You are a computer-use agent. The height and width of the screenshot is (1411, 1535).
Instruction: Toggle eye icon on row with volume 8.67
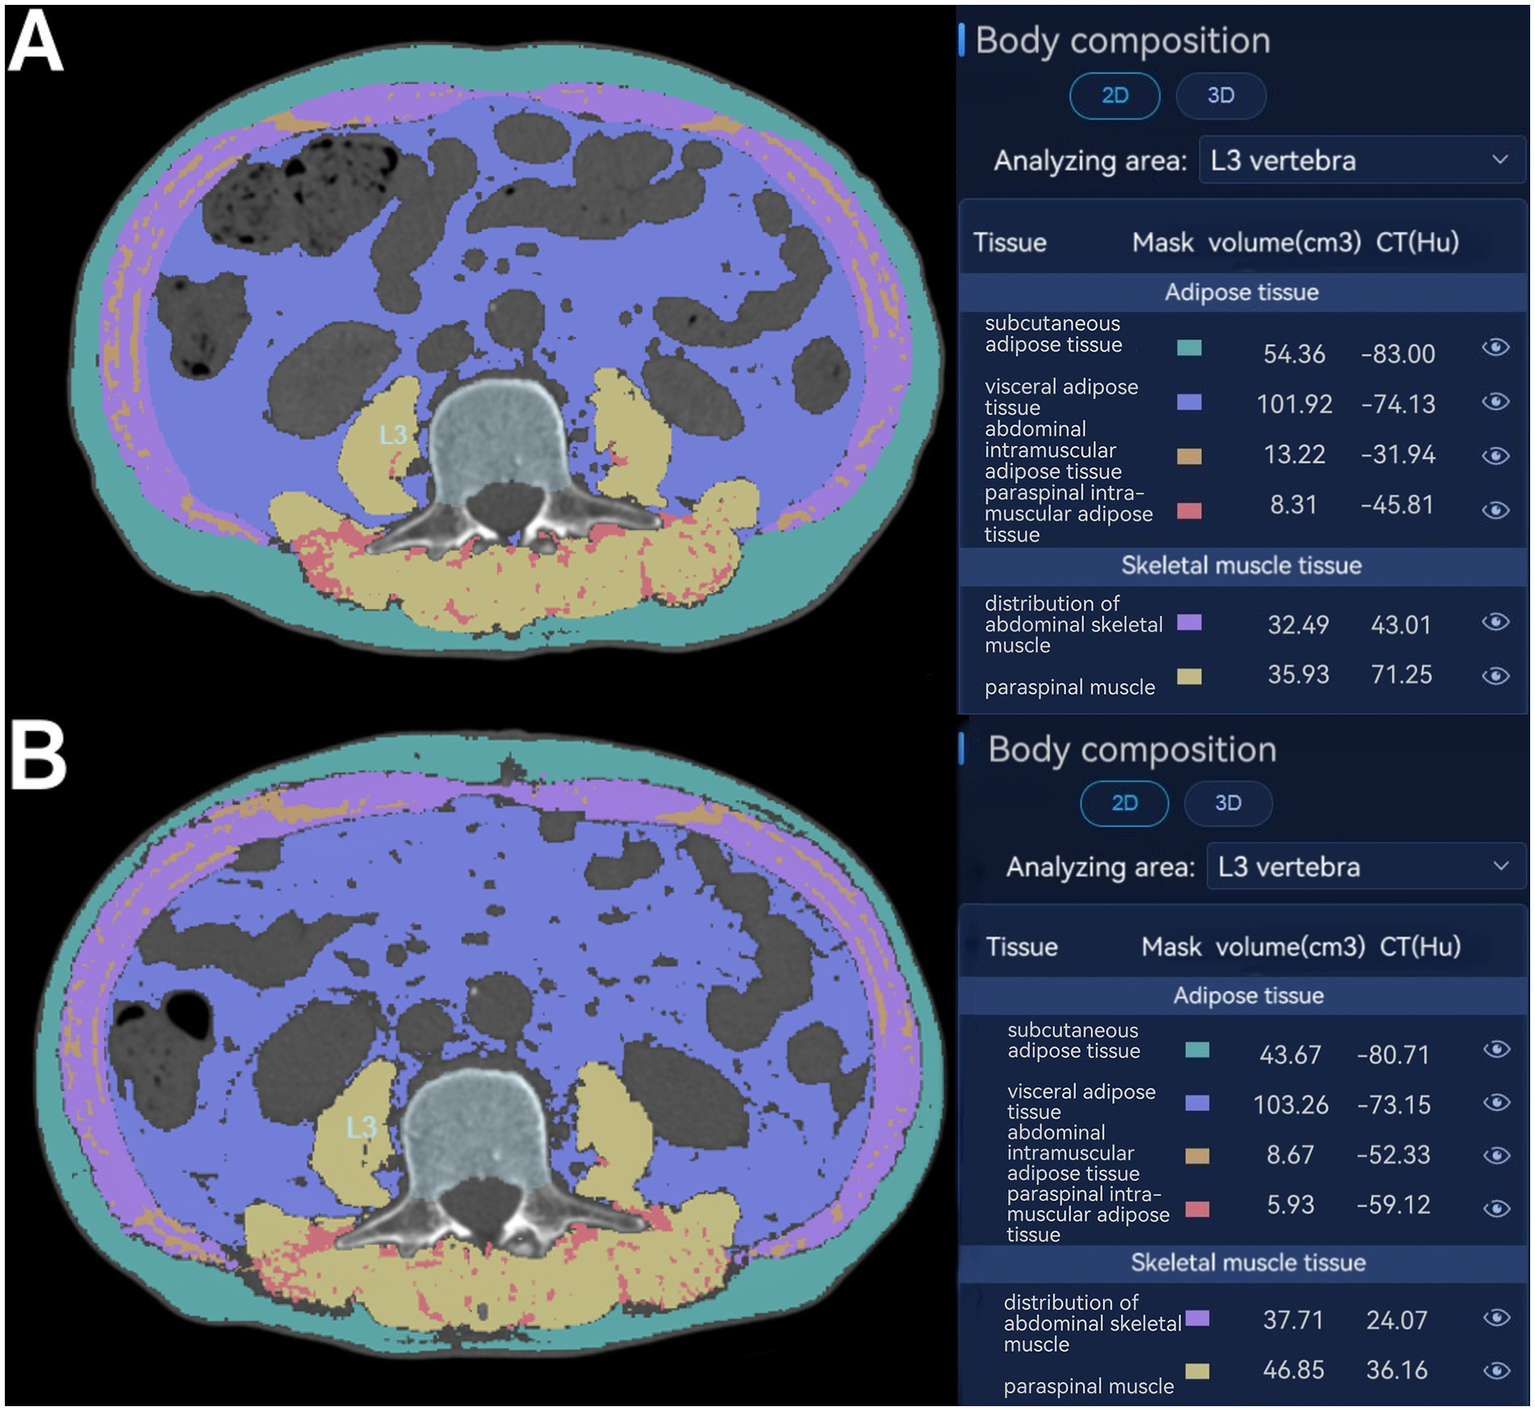[x=1496, y=1155]
